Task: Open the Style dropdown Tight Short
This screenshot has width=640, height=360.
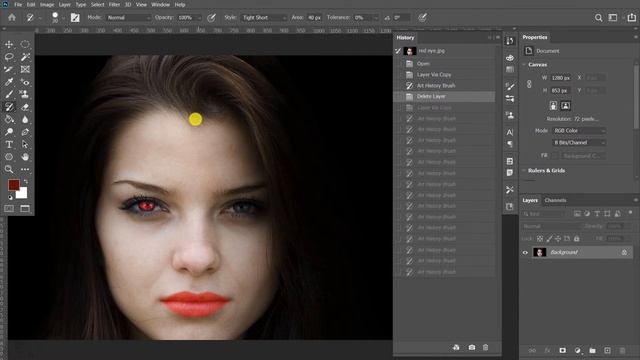Action: click(x=264, y=18)
